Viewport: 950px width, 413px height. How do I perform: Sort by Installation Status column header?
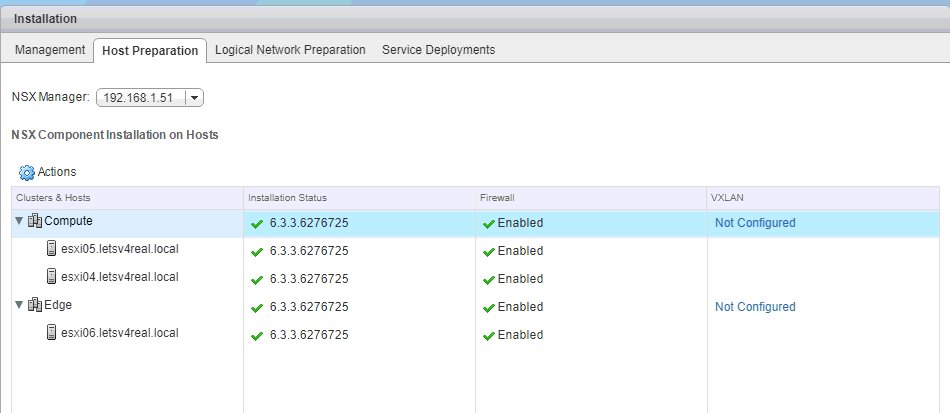pos(288,198)
